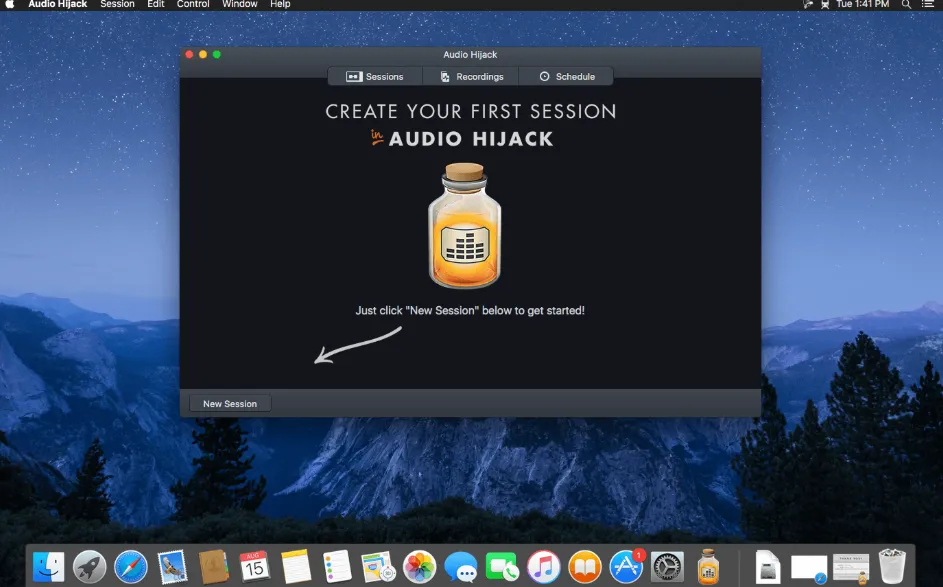Open Contacts book icon in dock
Viewport: 943px width, 587px height.
point(213,567)
